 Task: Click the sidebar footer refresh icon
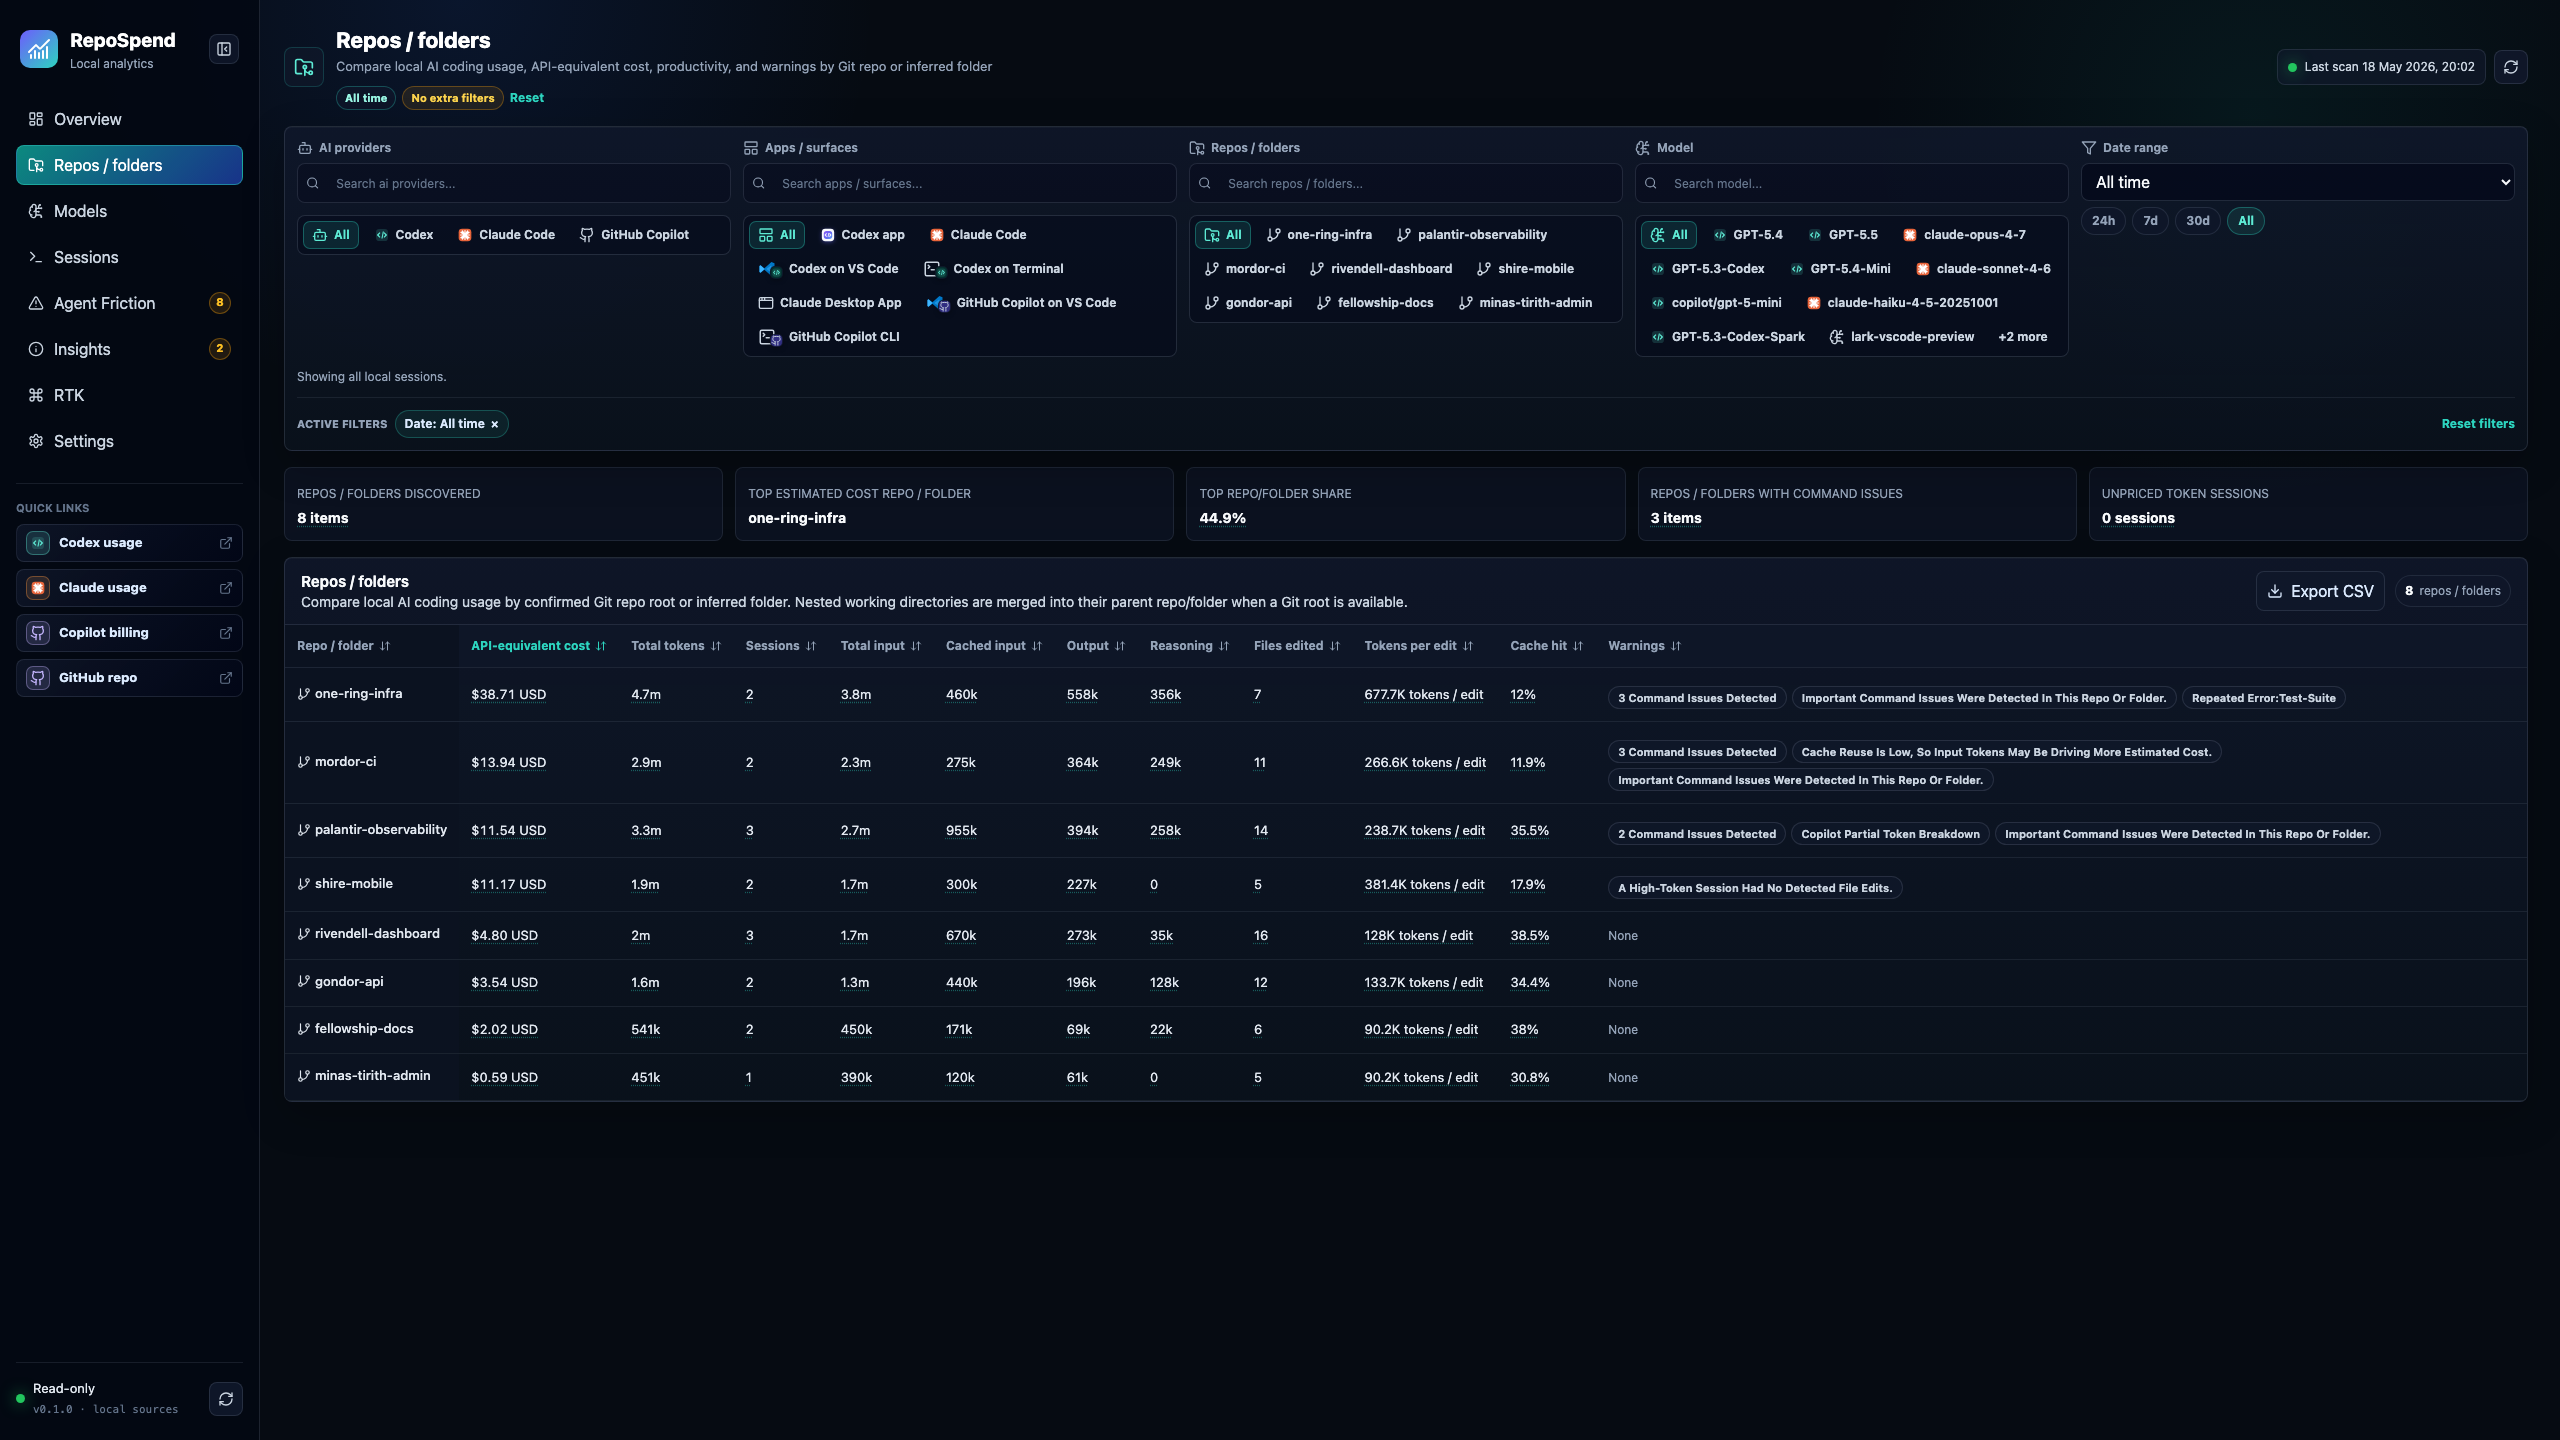[x=226, y=1399]
